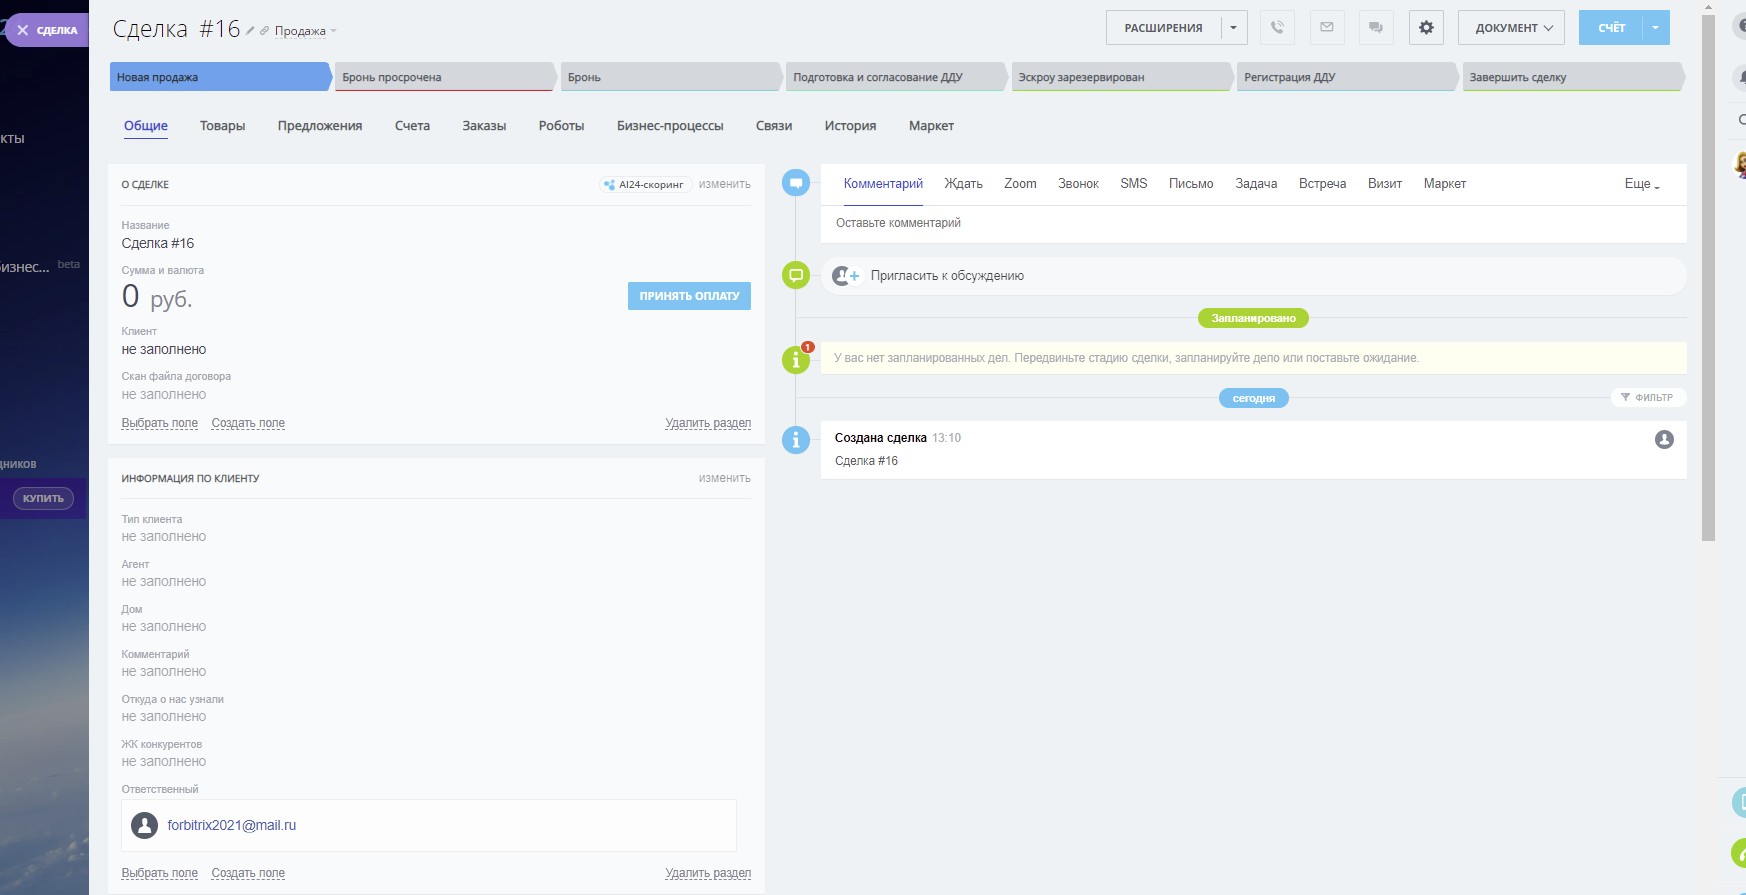The image size is (1746, 895).
Task: Click Выбрать поле in the О сделке section
Action: (x=160, y=423)
